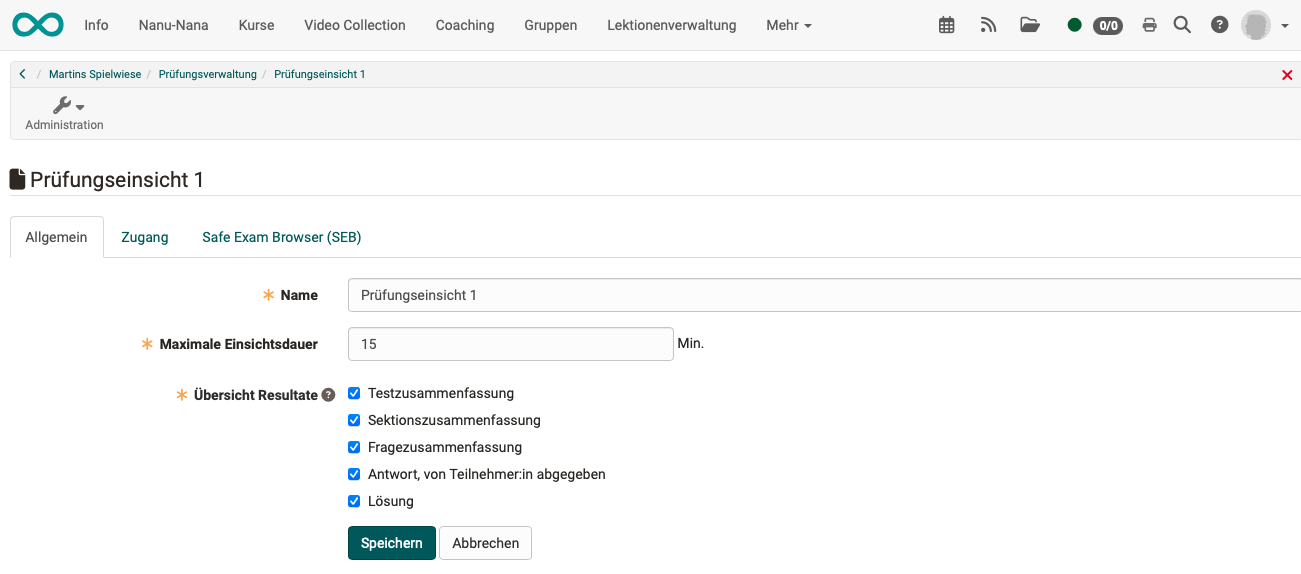Toggle the Lösung checkbox

pyautogui.click(x=354, y=501)
